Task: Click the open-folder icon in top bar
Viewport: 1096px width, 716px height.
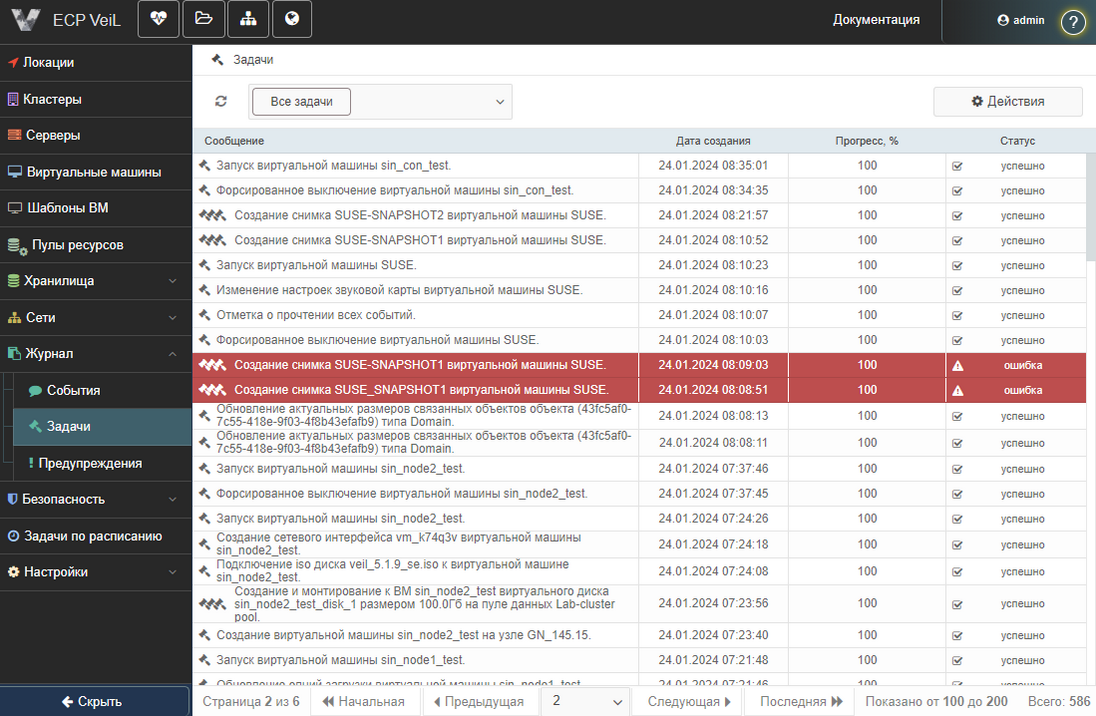Action: (203, 19)
